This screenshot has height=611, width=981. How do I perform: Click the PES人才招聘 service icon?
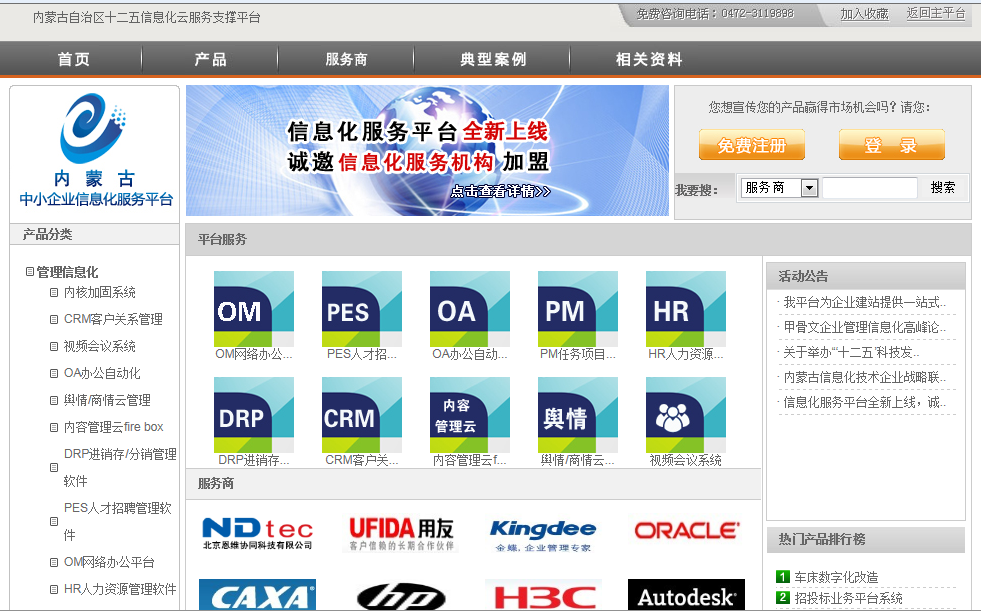pyautogui.click(x=362, y=309)
